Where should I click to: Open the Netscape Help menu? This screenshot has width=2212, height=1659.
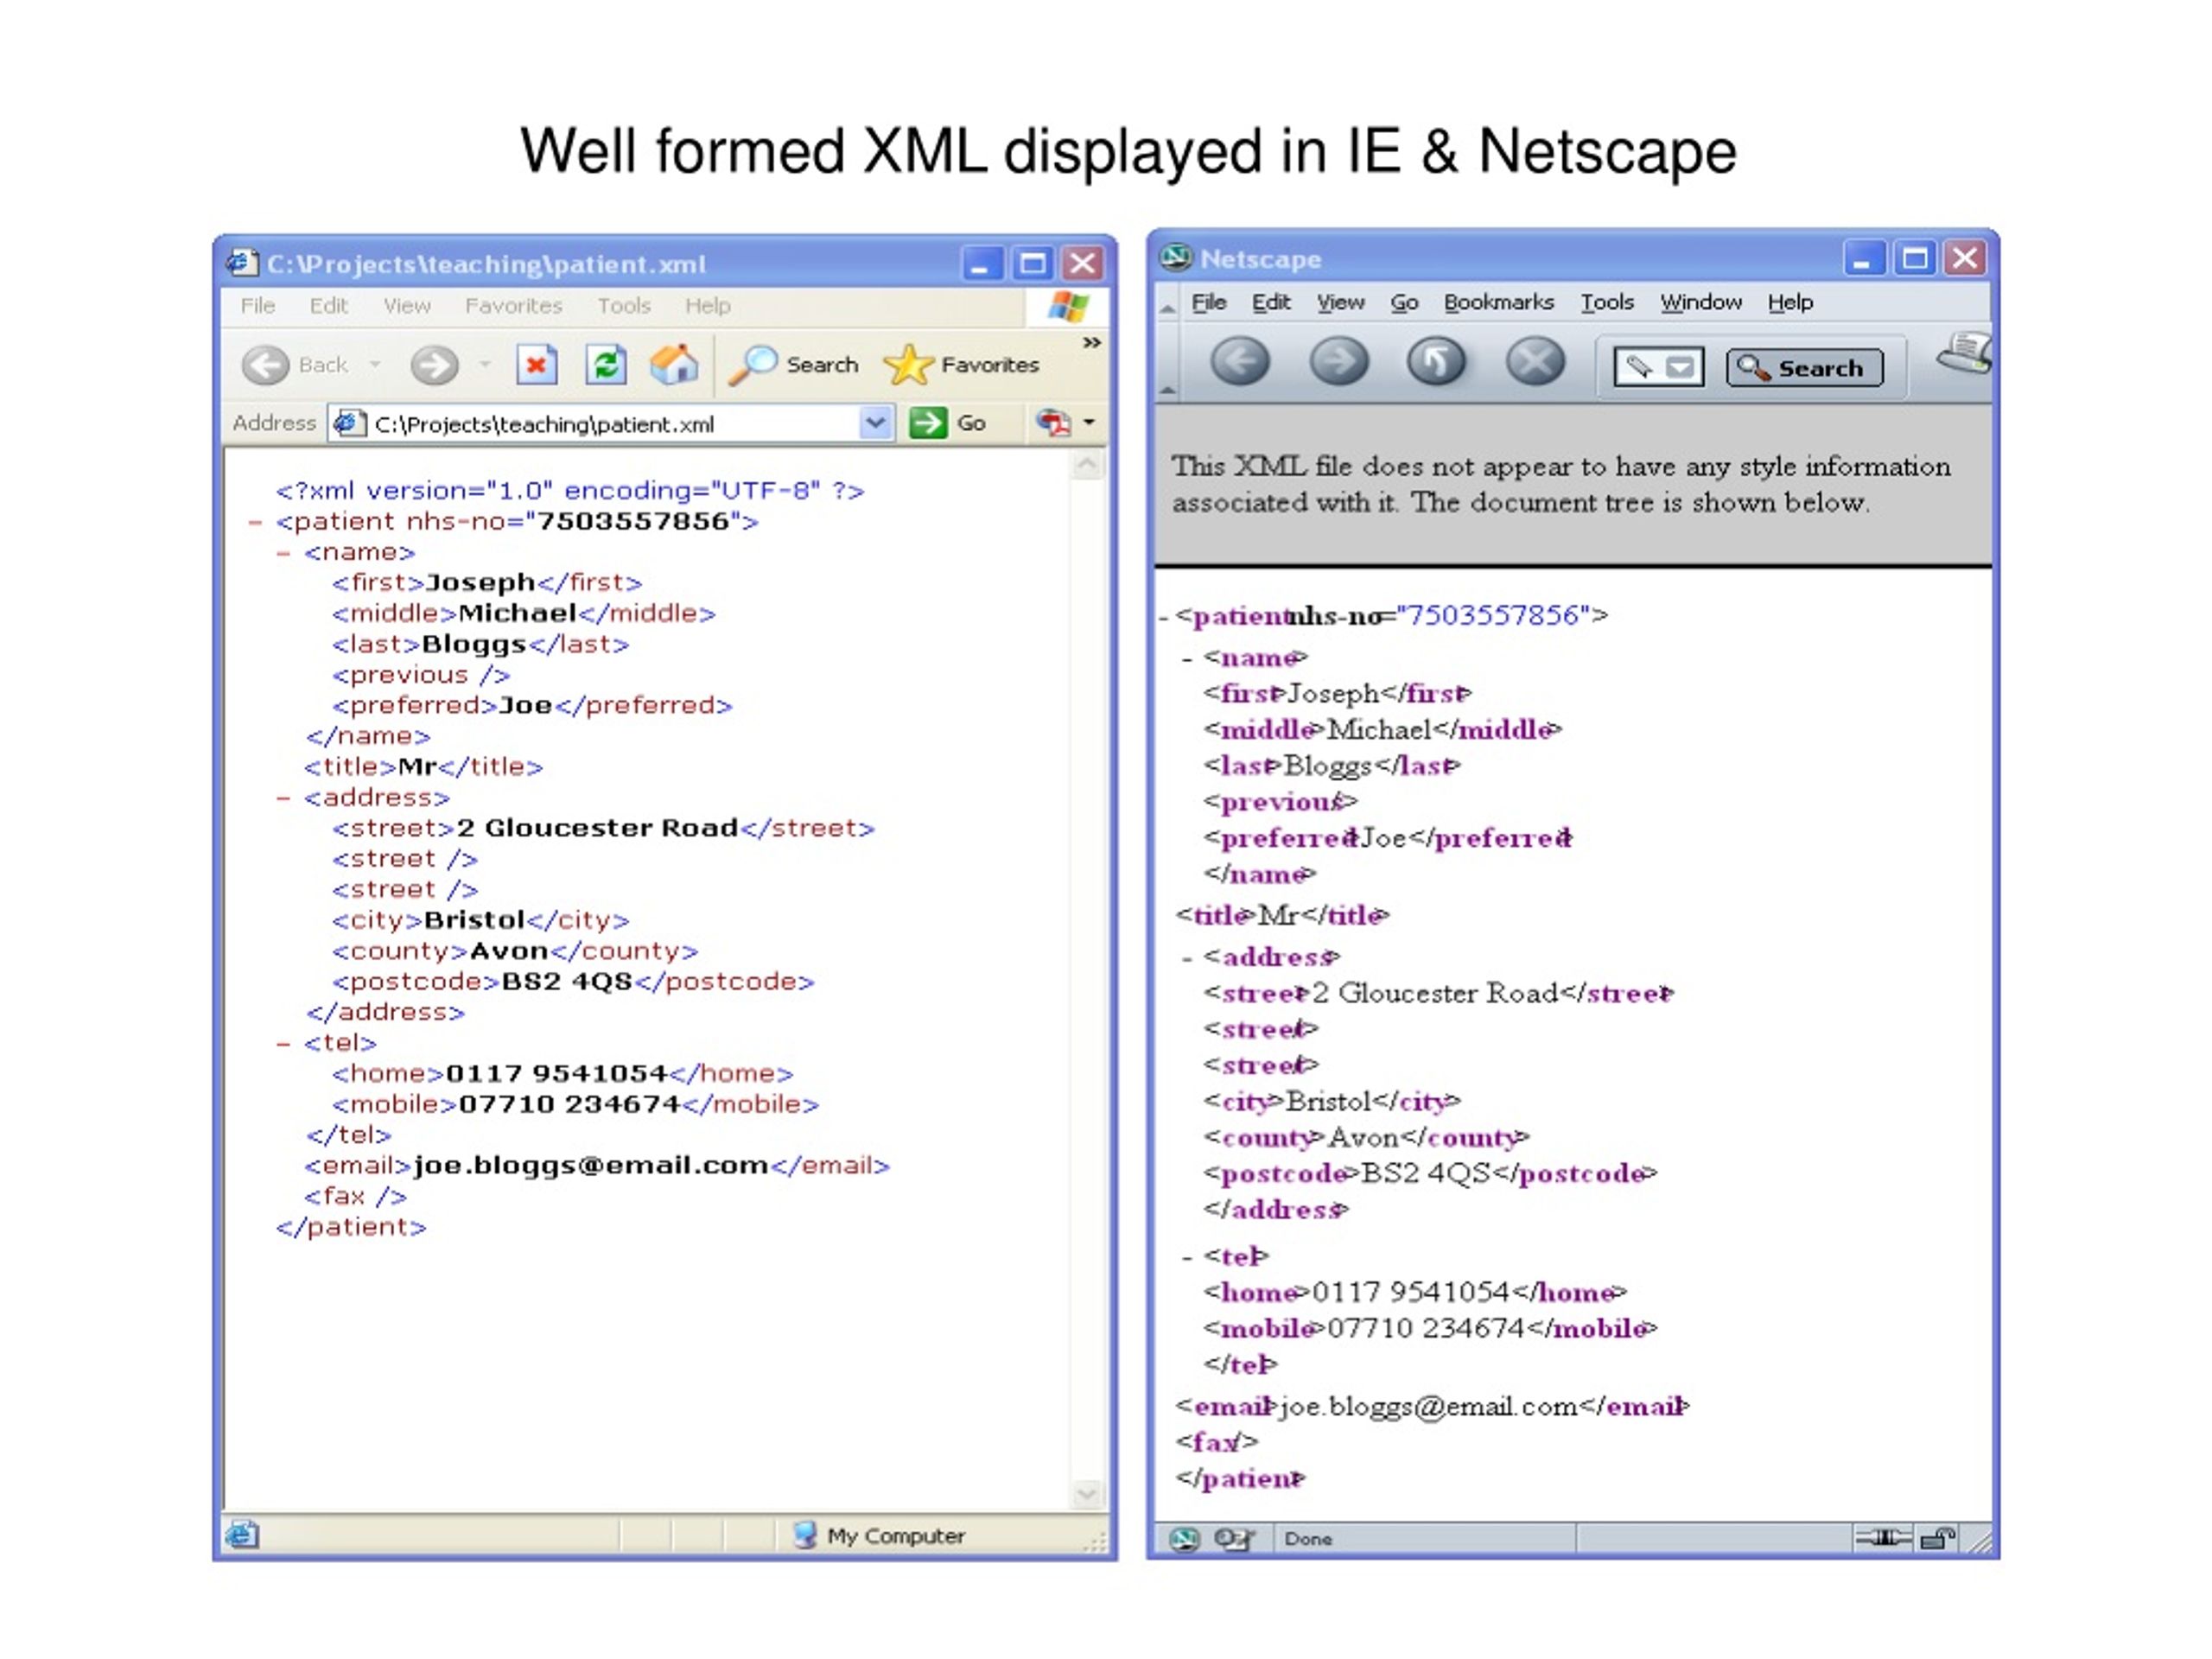(1790, 302)
